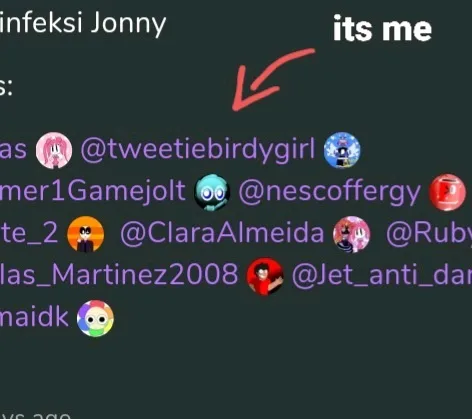Open the @tweetiebirdygirl mention
472x419 pixels.
tap(198, 151)
